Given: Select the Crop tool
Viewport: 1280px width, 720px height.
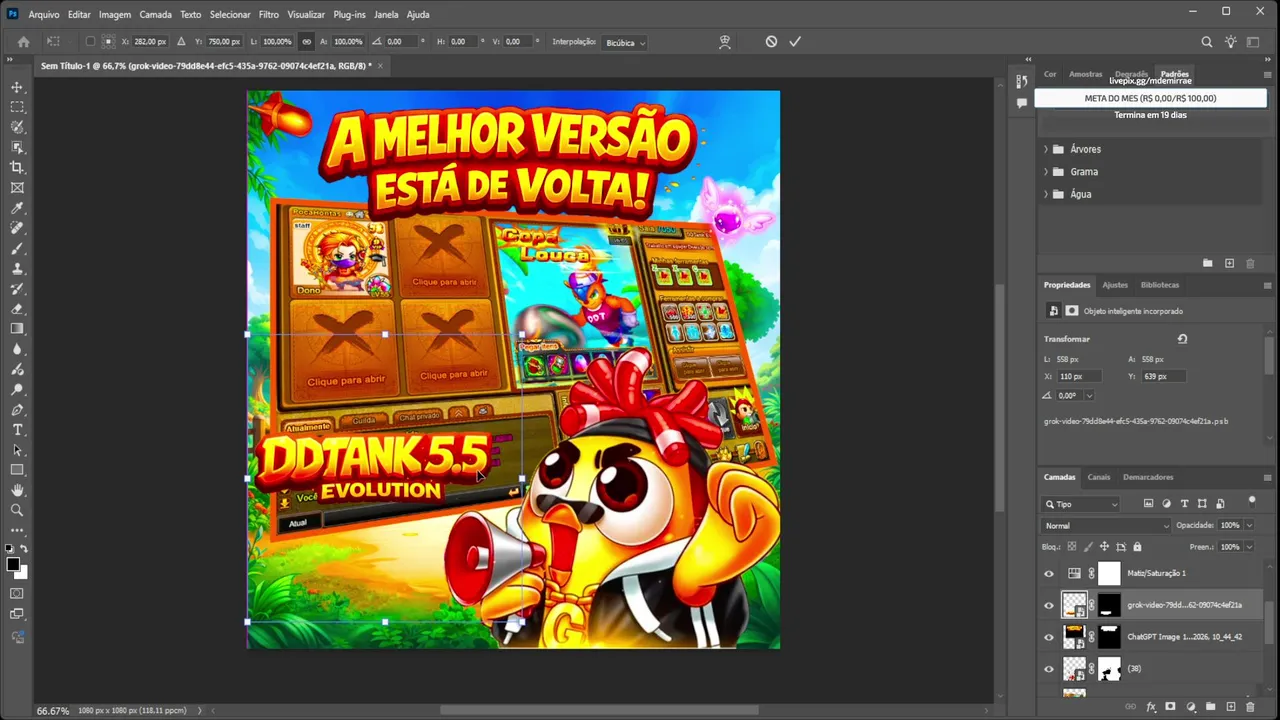Looking at the screenshot, I should pyautogui.click(x=17, y=168).
